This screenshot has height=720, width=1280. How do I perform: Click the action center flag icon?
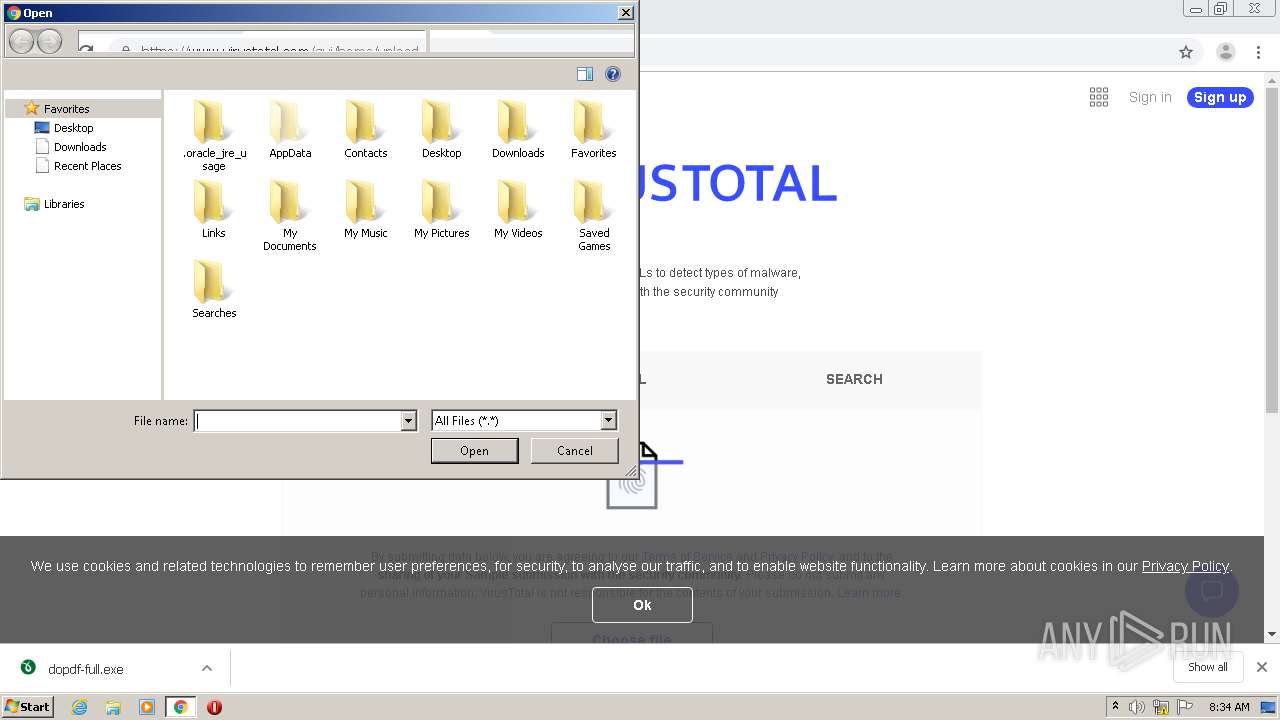1185,707
